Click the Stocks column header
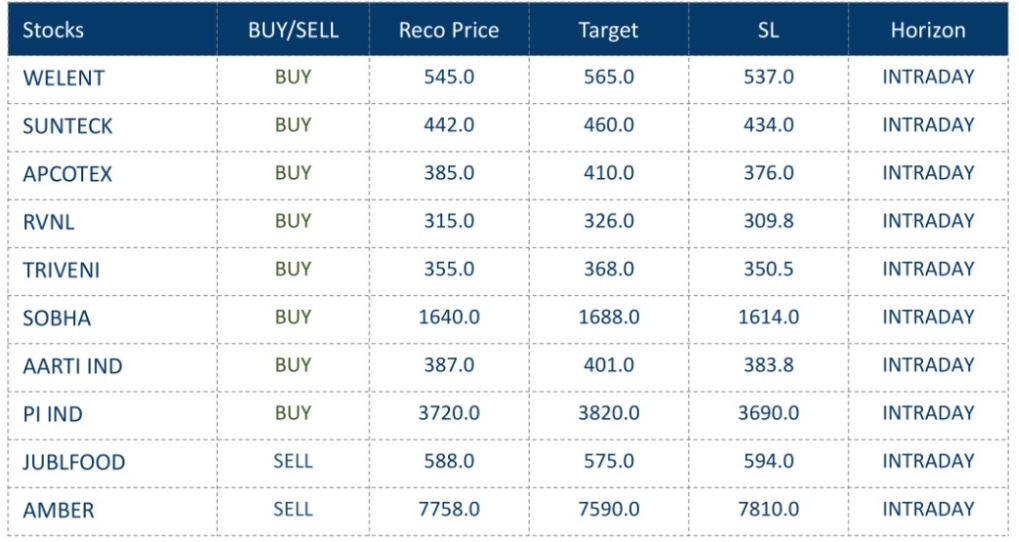1019x542 pixels. coord(55,30)
